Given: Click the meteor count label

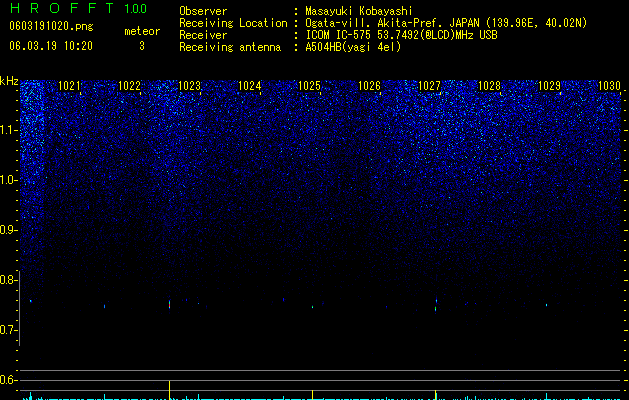Looking at the screenshot, I should [x=142, y=31].
